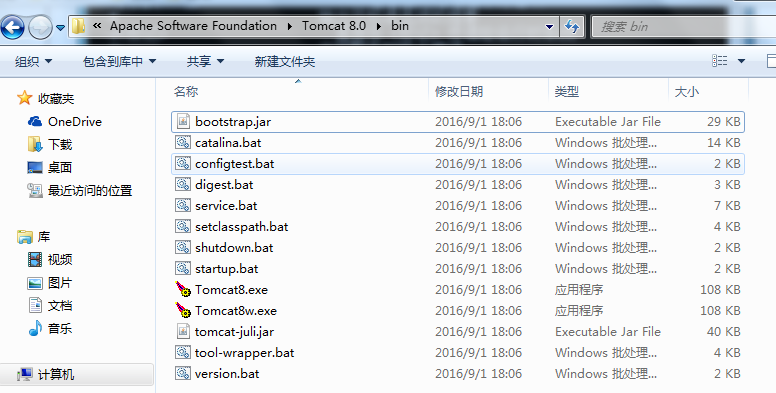Click the folder icon in address bar
The image size is (776, 393).
[79, 26]
